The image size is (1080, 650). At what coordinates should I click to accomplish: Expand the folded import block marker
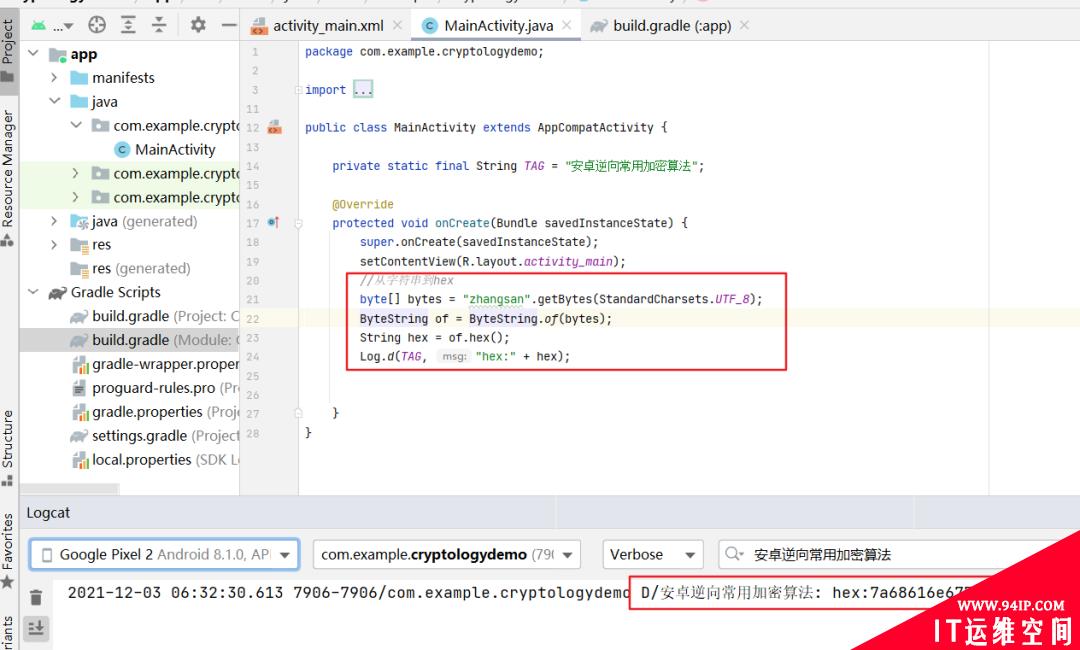[x=298, y=90]
